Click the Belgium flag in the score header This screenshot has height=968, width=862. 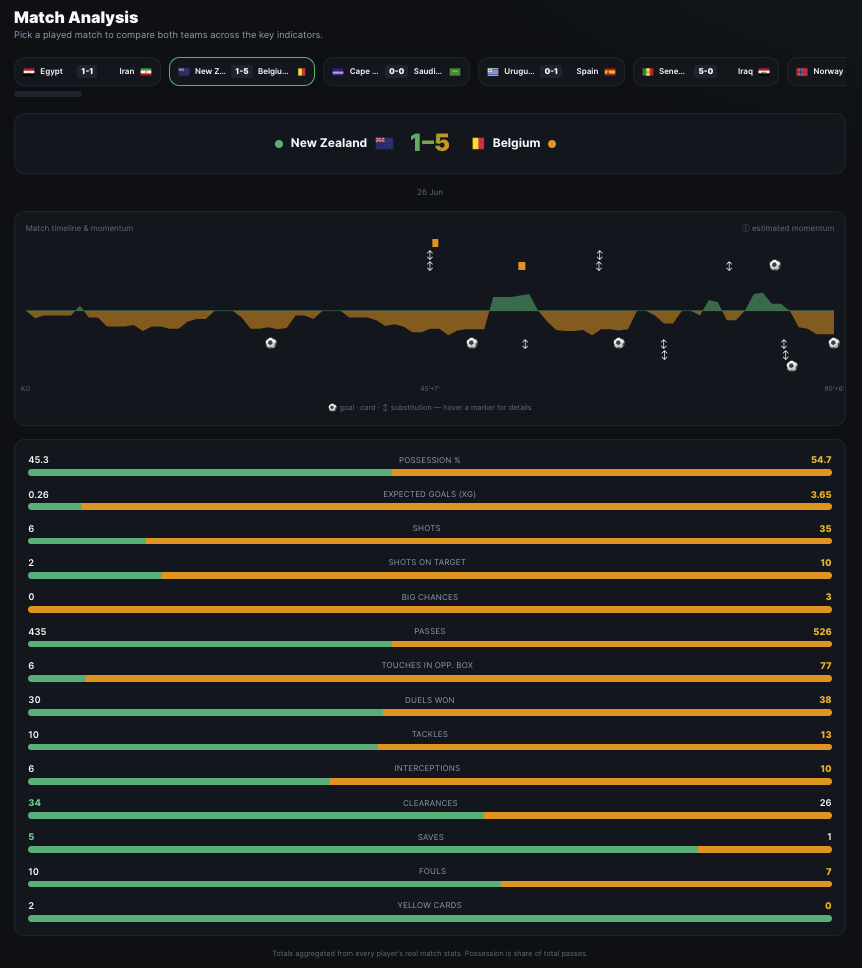click(478, 143)
